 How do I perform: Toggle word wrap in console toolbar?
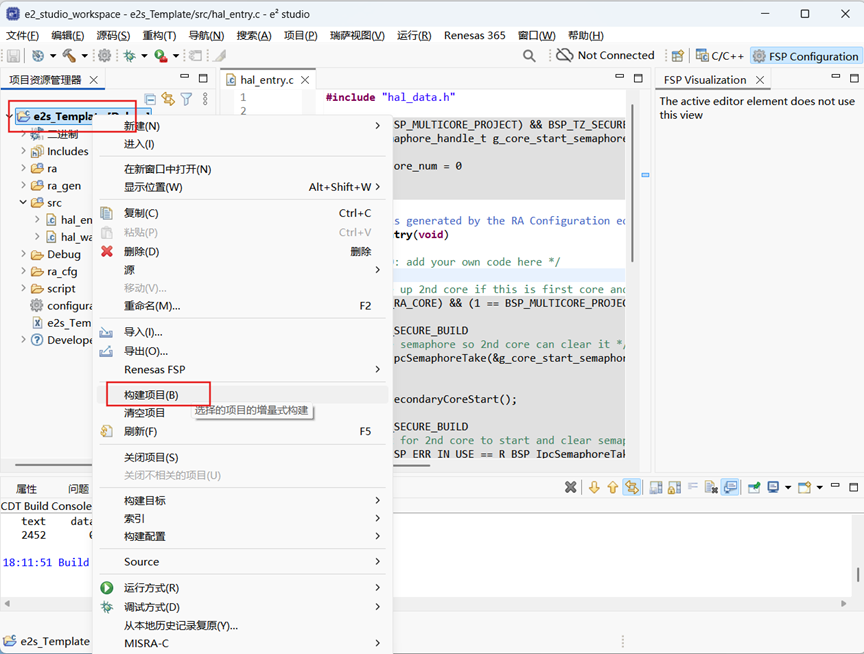[x=693, y=487]
